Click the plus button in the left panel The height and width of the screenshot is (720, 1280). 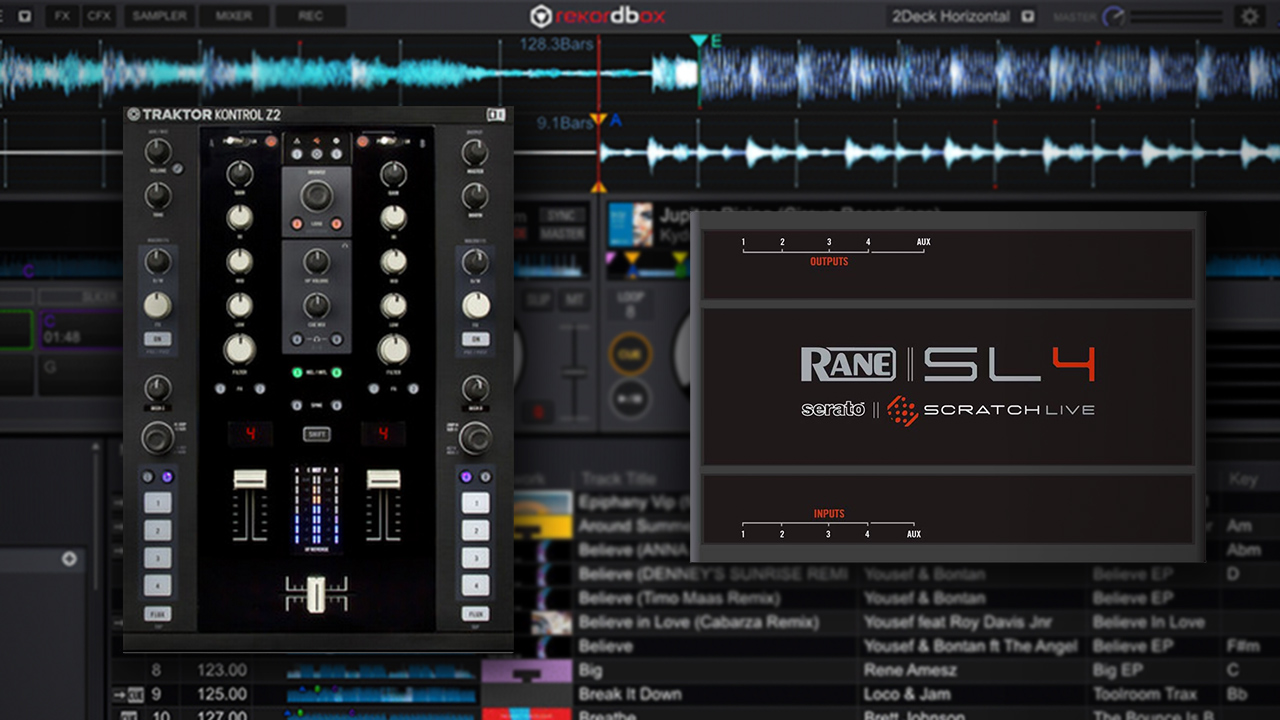click(x=69, y=559)
